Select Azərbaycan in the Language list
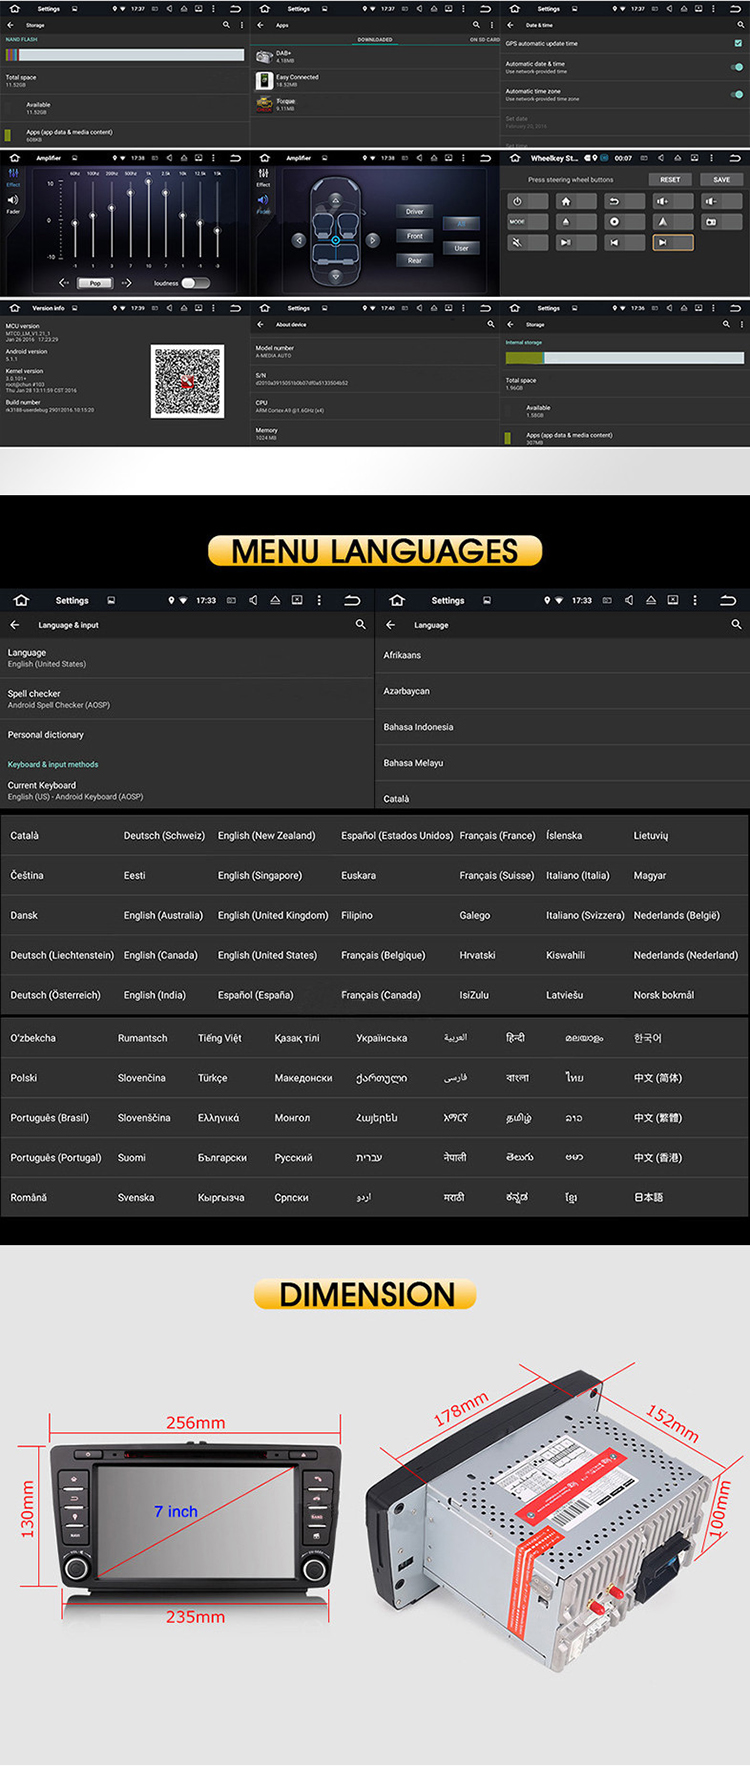 coord(563,691)
